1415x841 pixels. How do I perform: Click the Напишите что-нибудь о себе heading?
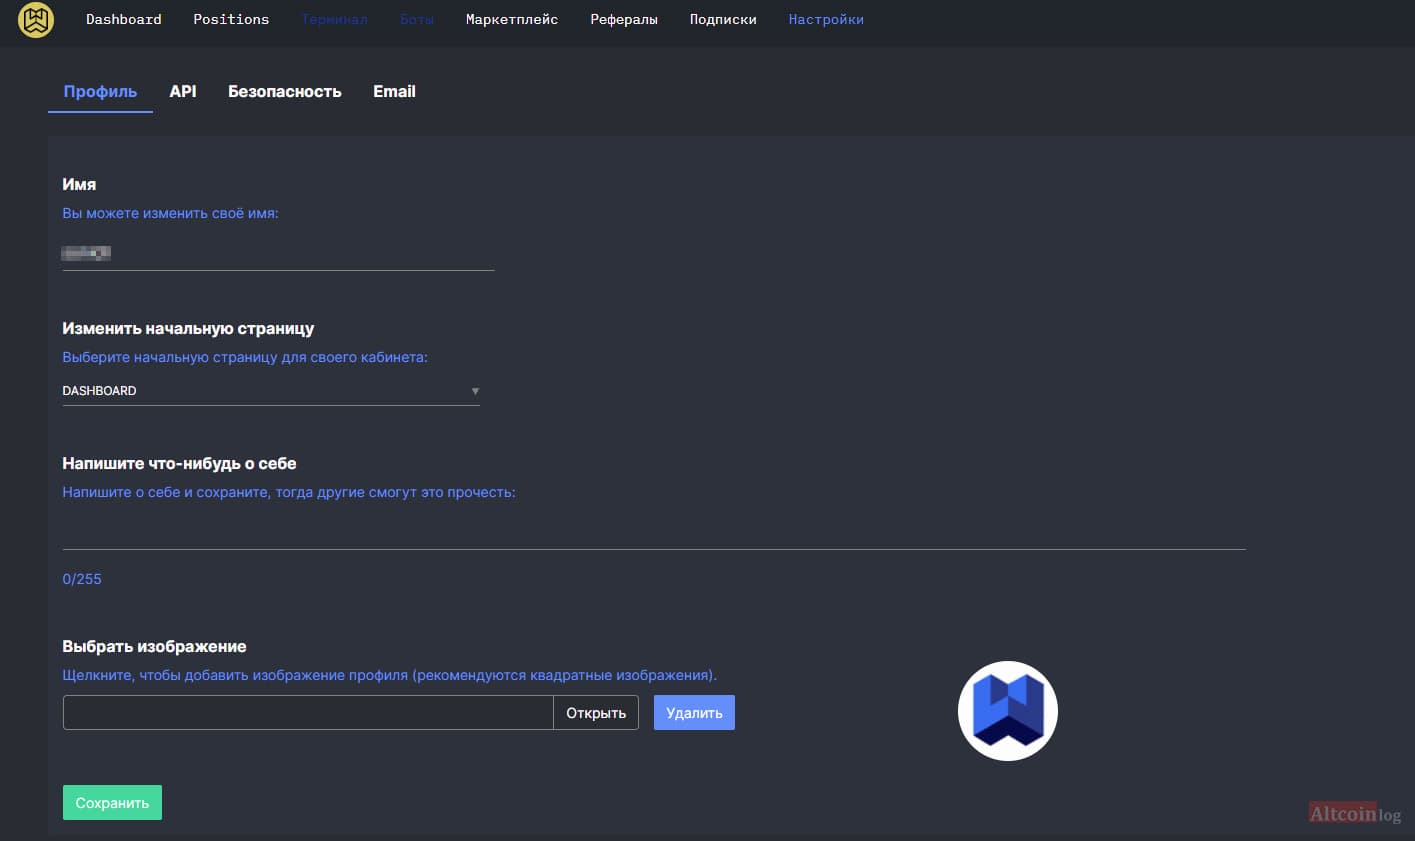179,464
